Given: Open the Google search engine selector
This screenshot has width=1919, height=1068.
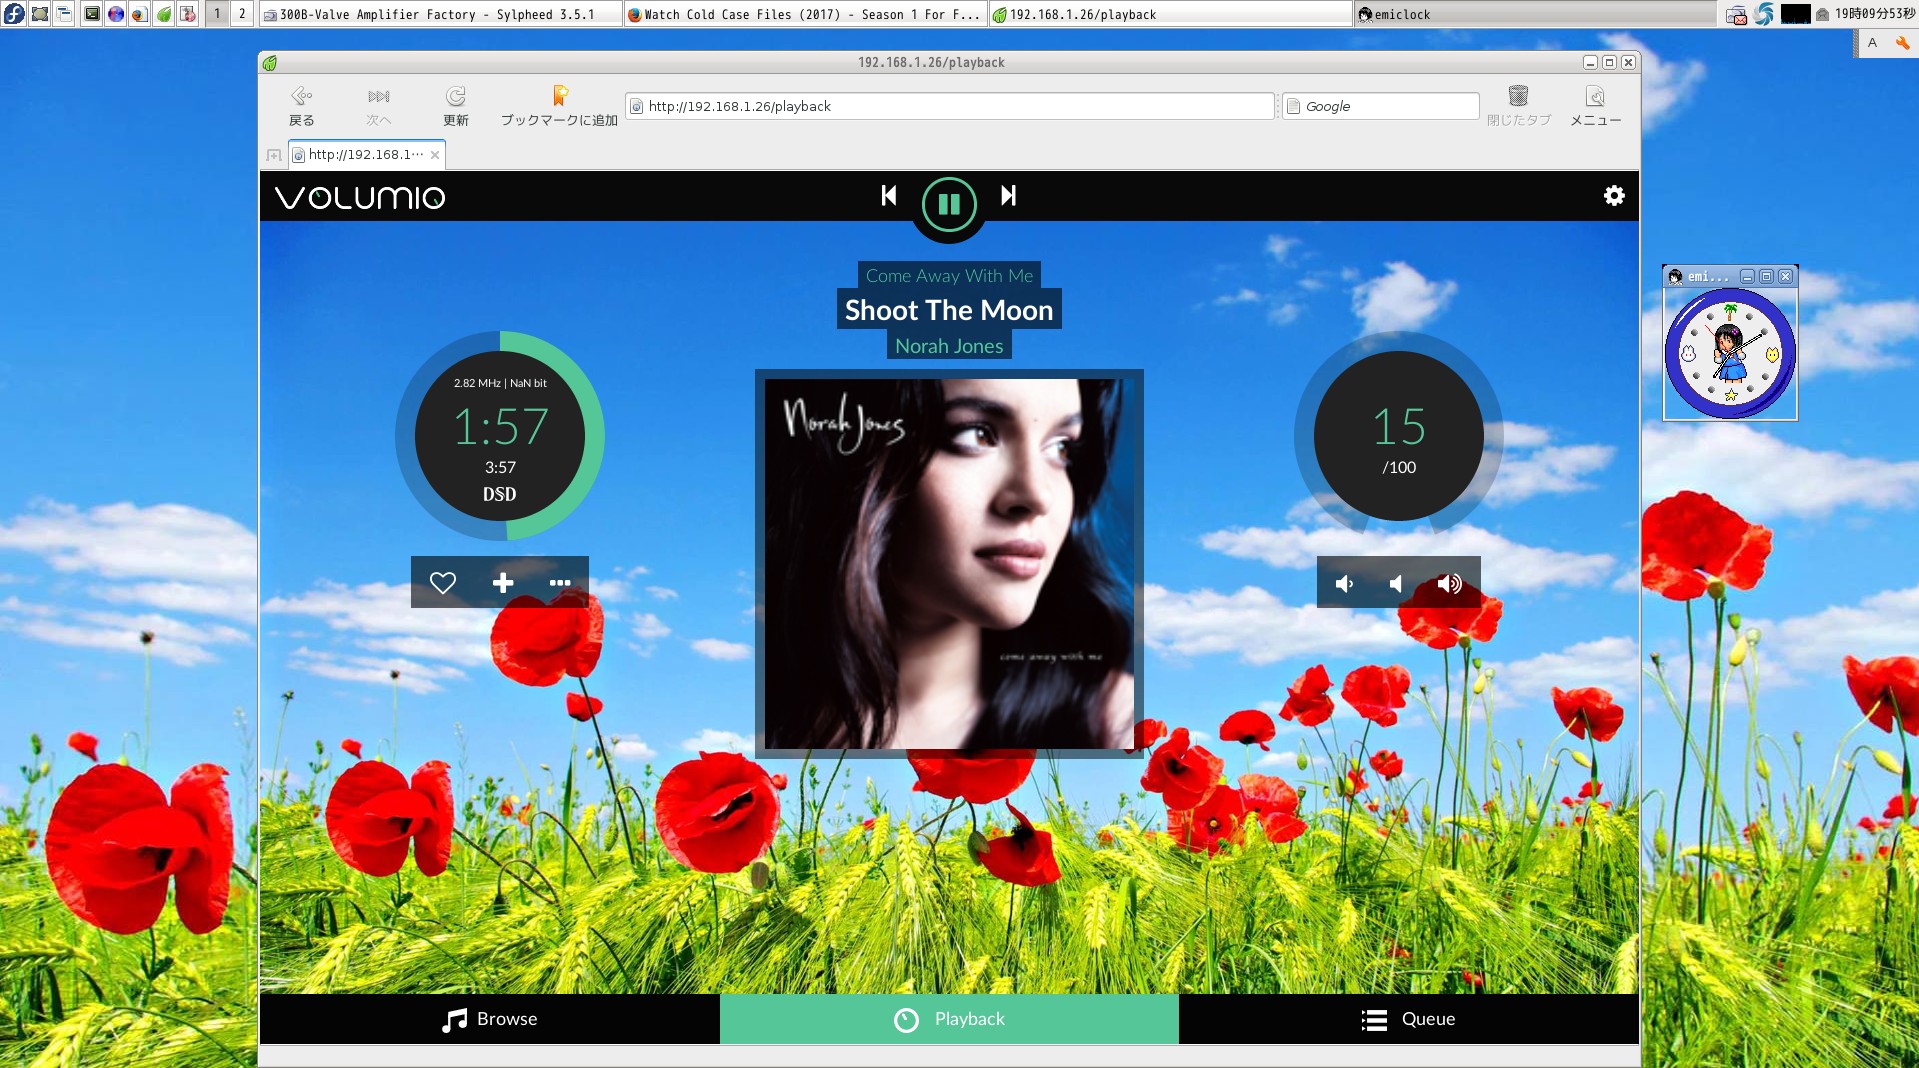Looking at the screenshot, I should tap(1294, 106).
